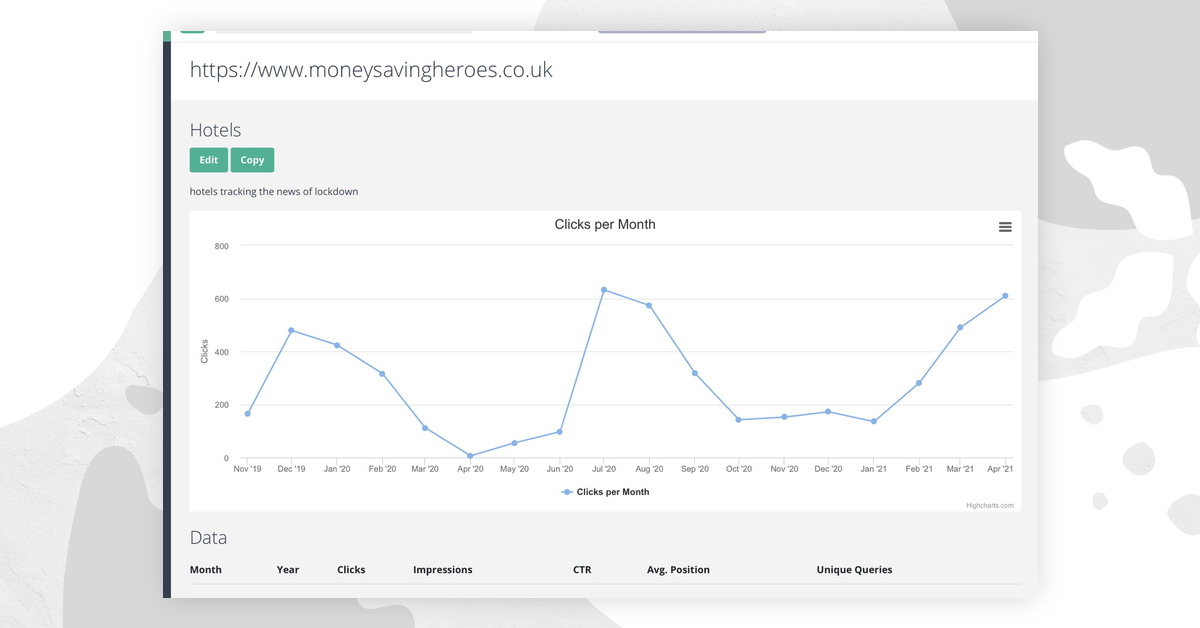Viewport: 1200px width, 628px height.
Task: Click the blue legend marker dot
Action: 566,492
